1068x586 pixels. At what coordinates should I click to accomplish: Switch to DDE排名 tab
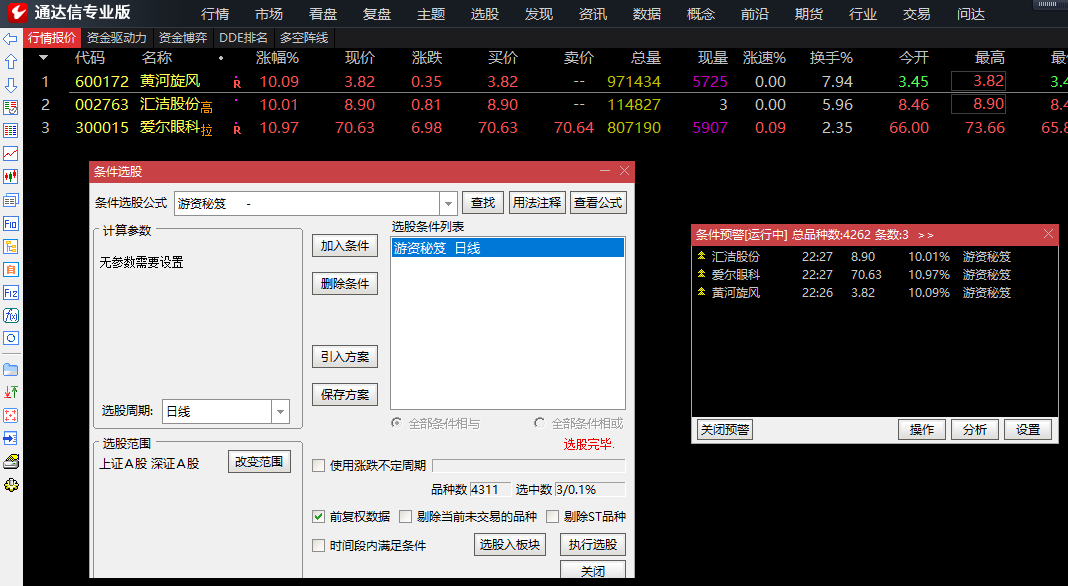tap(243, 38)
